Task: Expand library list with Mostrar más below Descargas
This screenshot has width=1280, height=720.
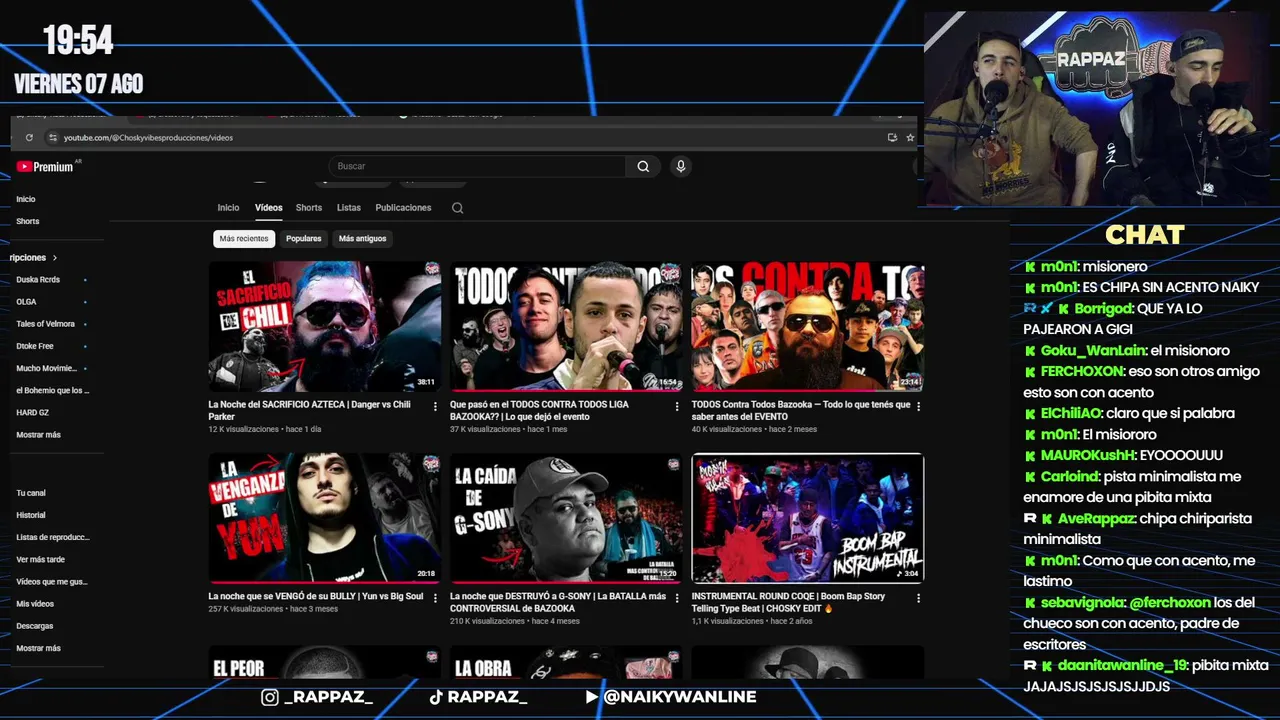Action: [x=39, y=648]
